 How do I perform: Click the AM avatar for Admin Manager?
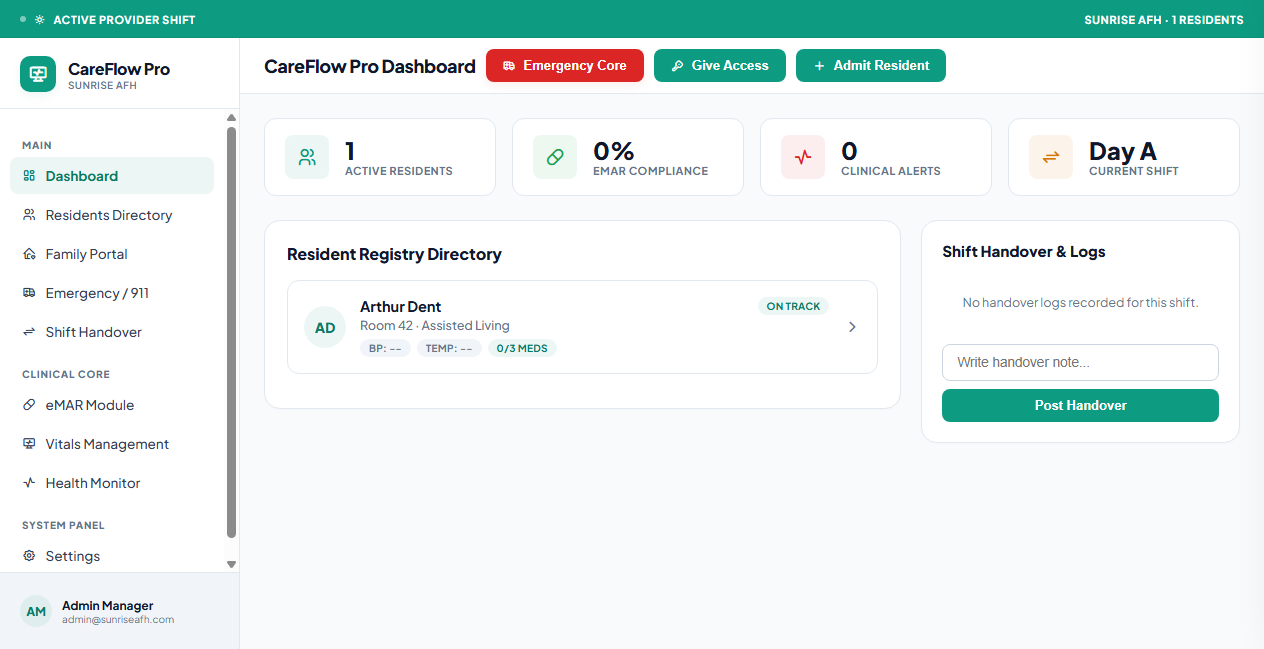[x=36, y=611]
